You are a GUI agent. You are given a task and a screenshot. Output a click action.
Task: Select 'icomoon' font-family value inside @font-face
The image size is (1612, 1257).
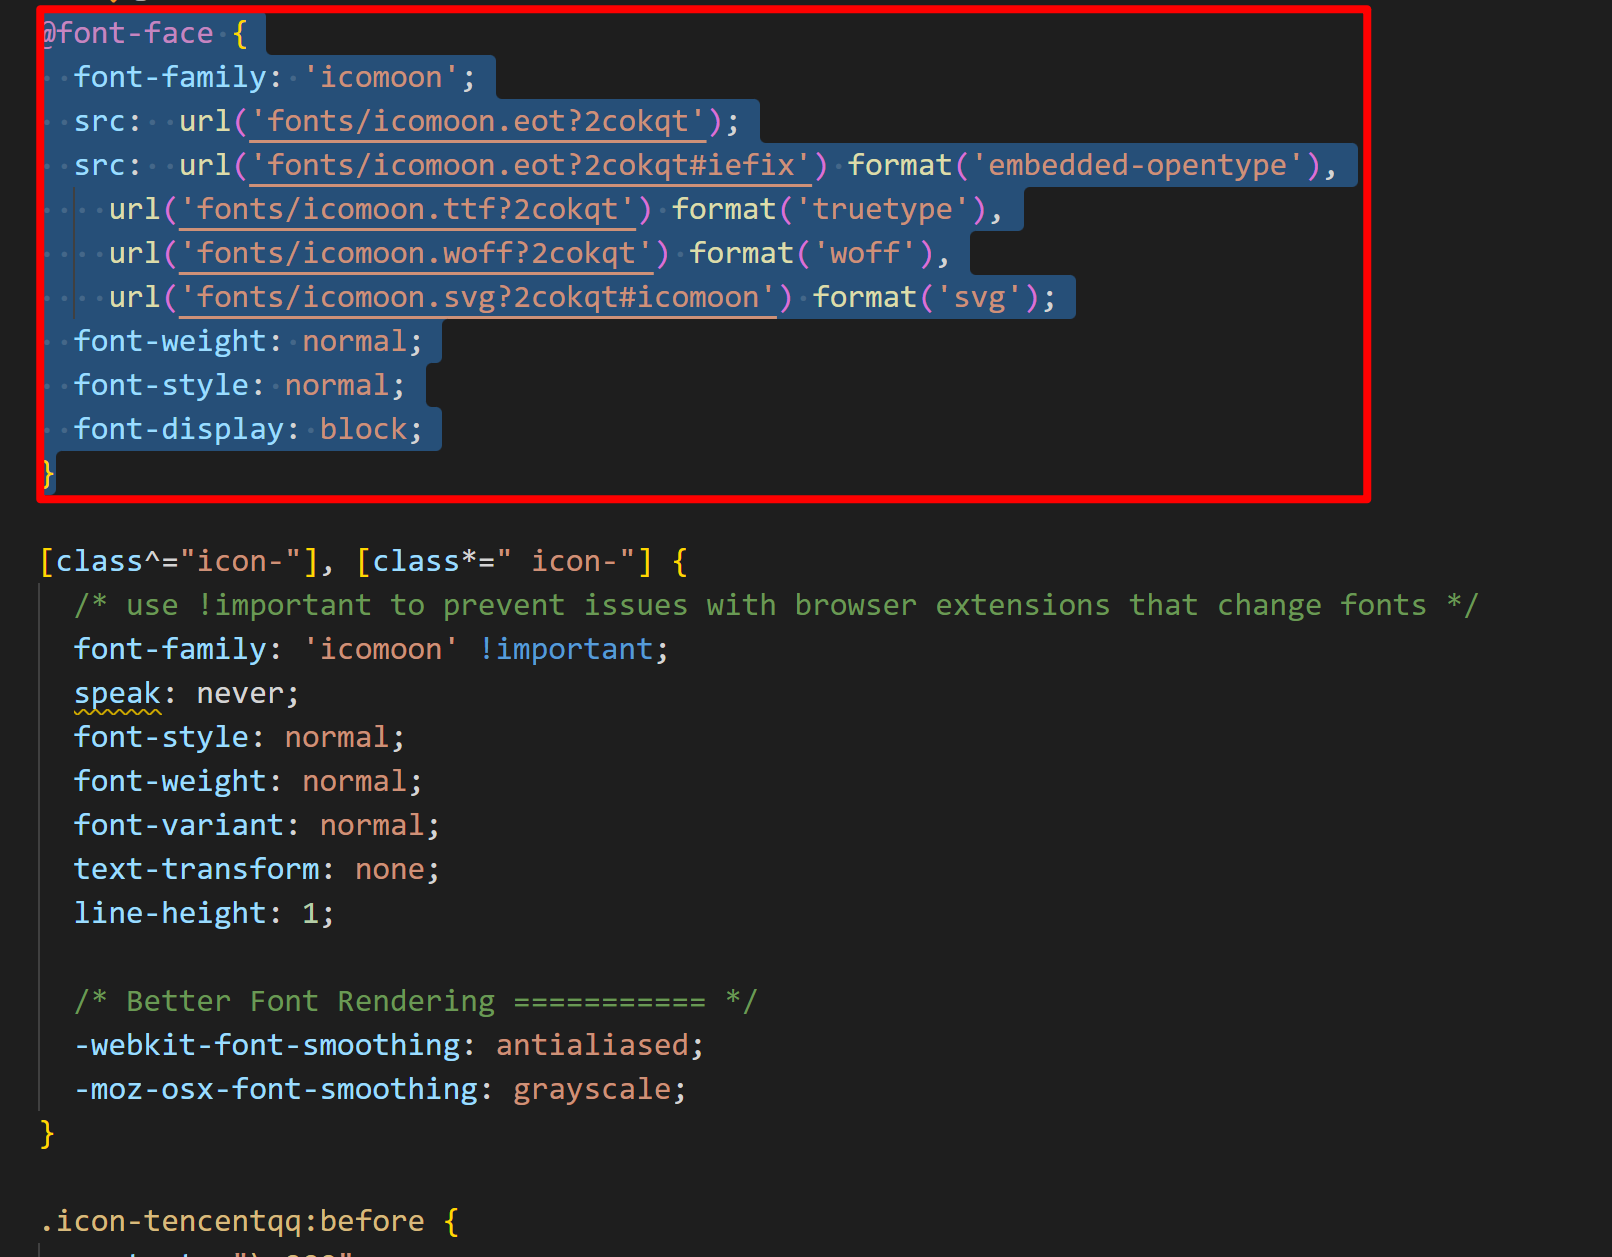(381, 77)
